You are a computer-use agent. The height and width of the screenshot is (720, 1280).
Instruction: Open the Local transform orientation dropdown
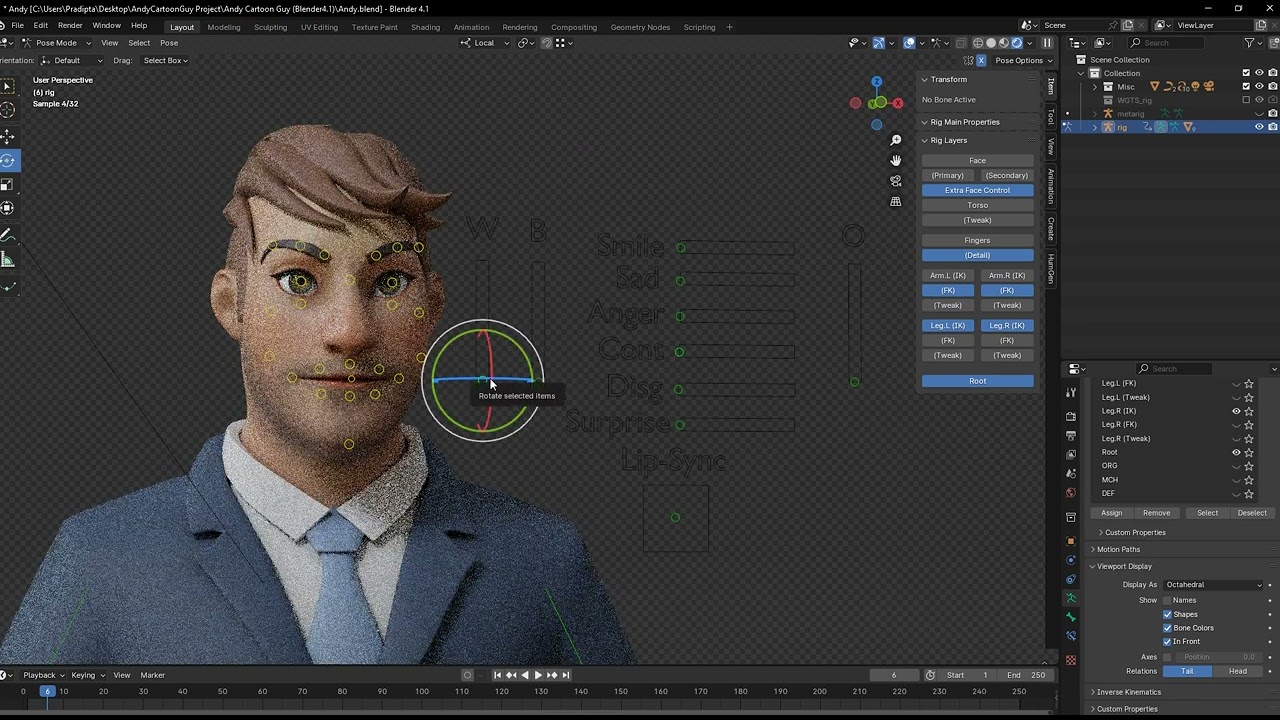coord(485,43)
